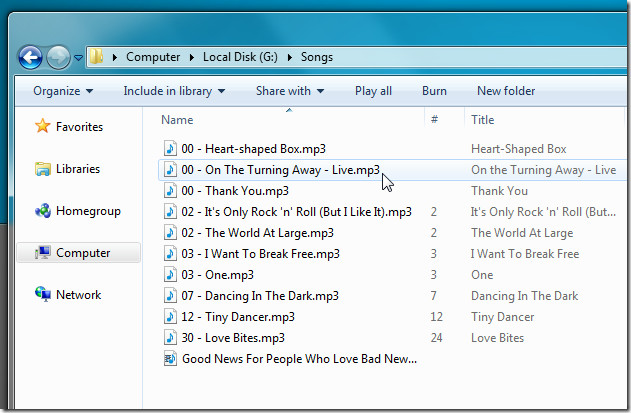Select Homegroup in the navigation pane

(x=88, y=211)
